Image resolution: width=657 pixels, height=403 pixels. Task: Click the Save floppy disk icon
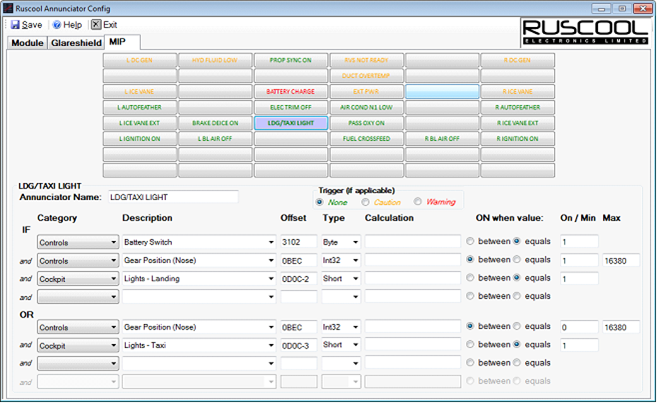[x=15, y=25]
